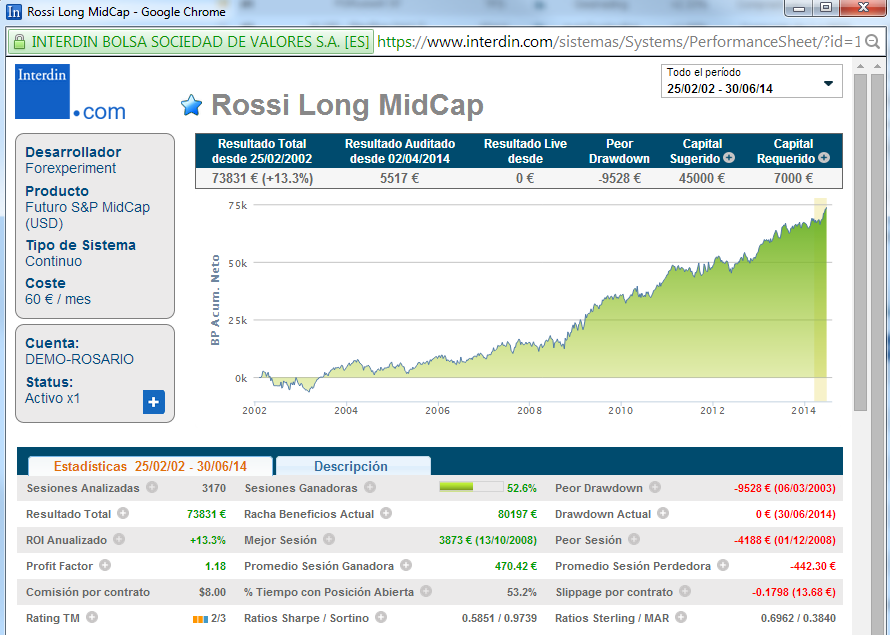Select the Estadísticas 25/02/02 - 30/06/14 tab

pyautogui.click(x=150, y=466)
